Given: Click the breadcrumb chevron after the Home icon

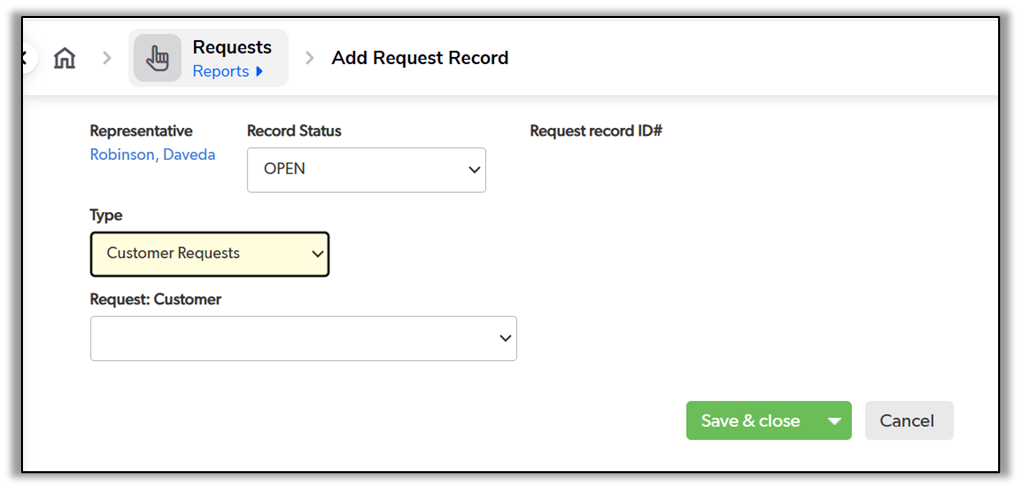Looking at the screenshot, I should point(107,58).
